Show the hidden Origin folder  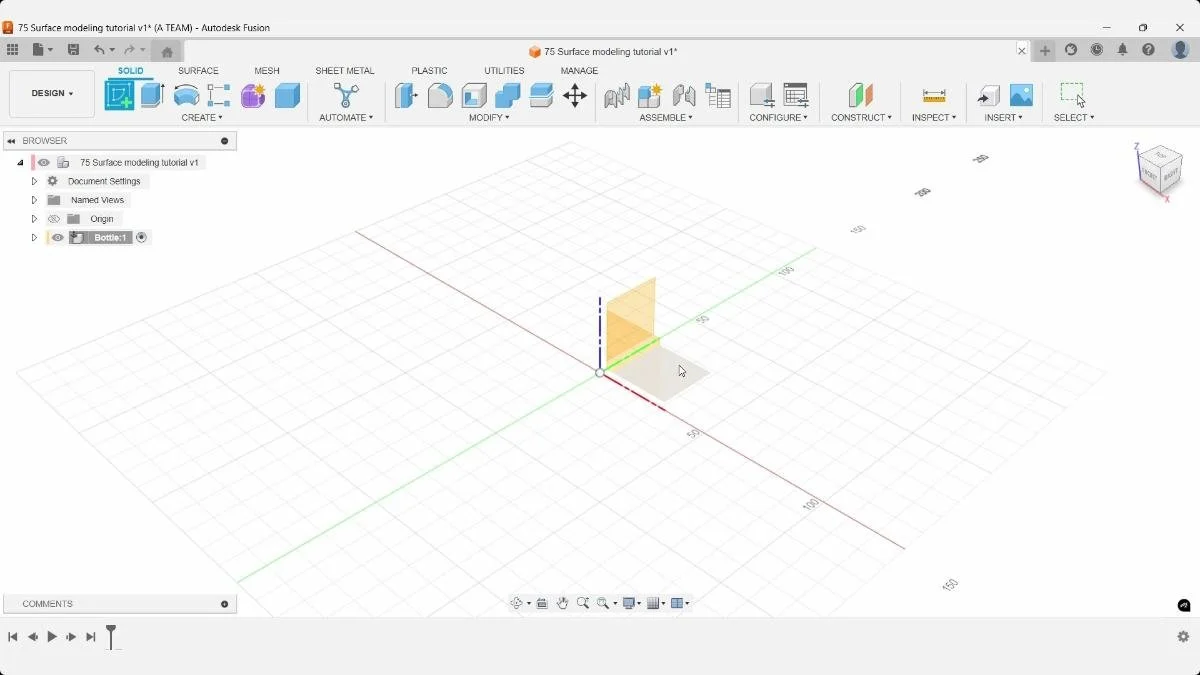pos(54,219)
